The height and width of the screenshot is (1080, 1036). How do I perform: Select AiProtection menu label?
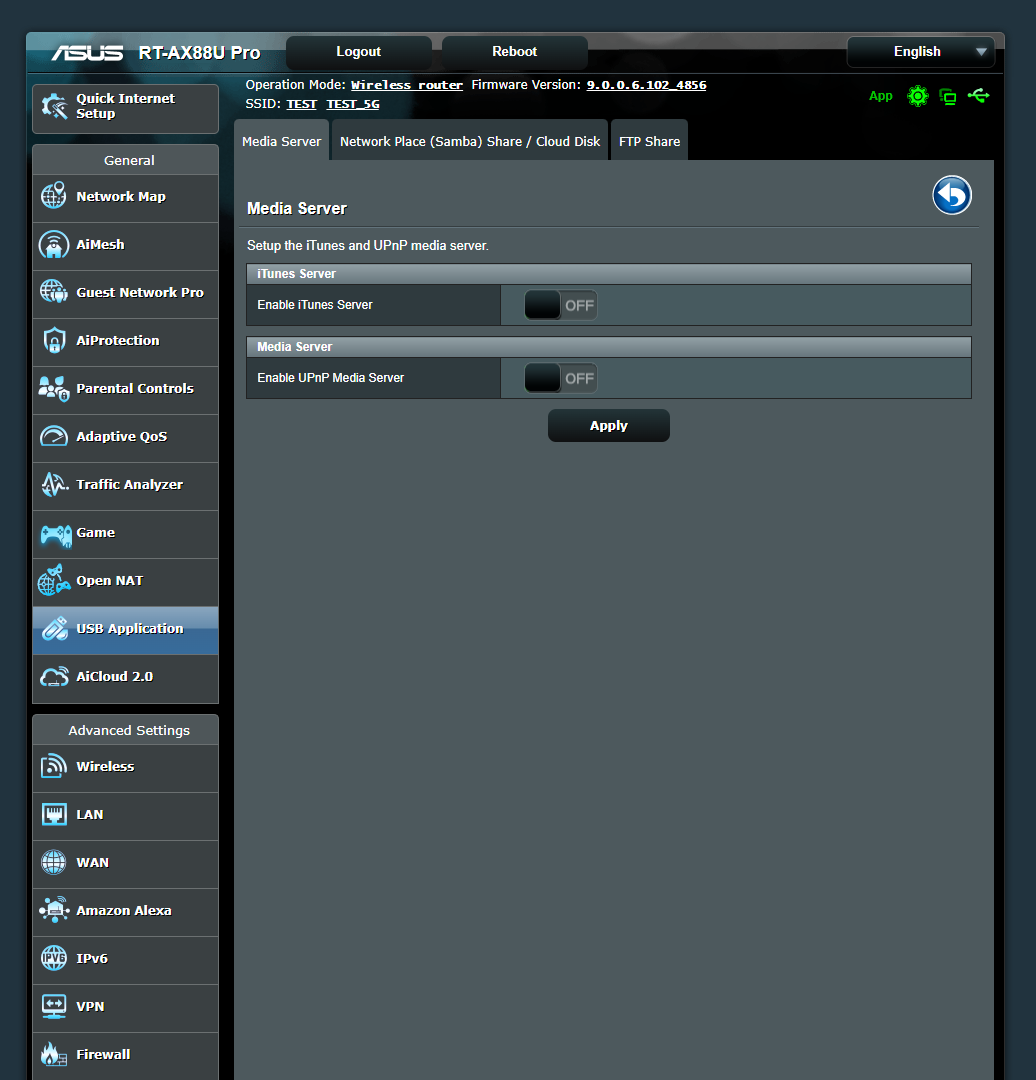point(118,340)
